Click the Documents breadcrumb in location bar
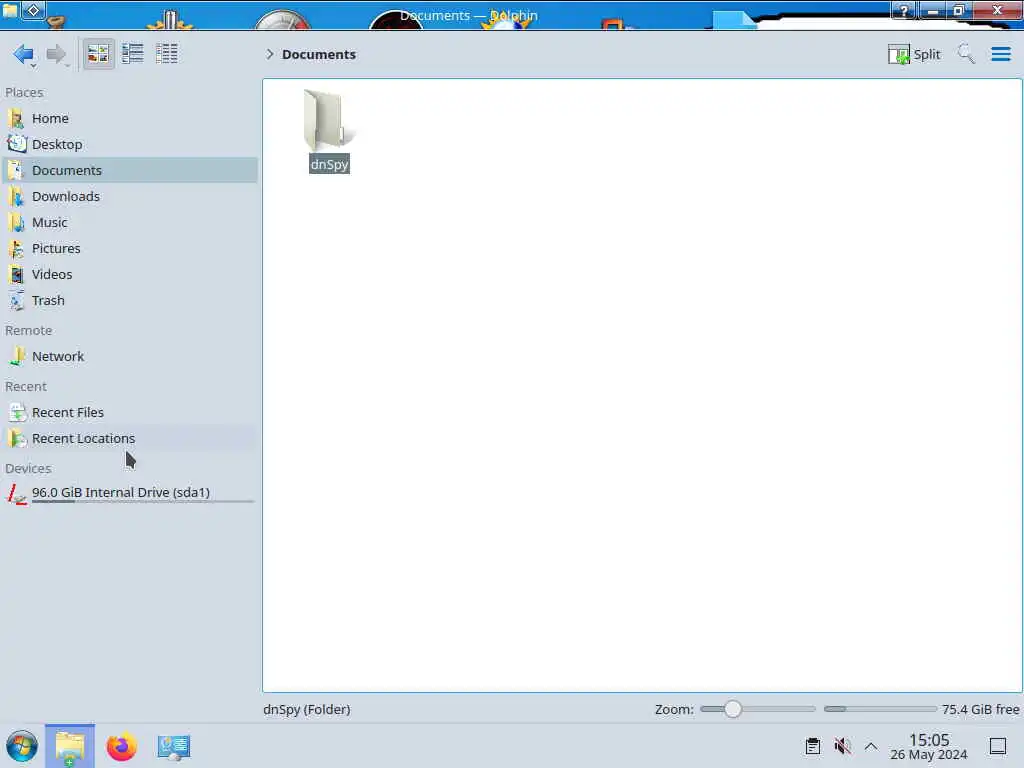 click(x=319, y=54)
